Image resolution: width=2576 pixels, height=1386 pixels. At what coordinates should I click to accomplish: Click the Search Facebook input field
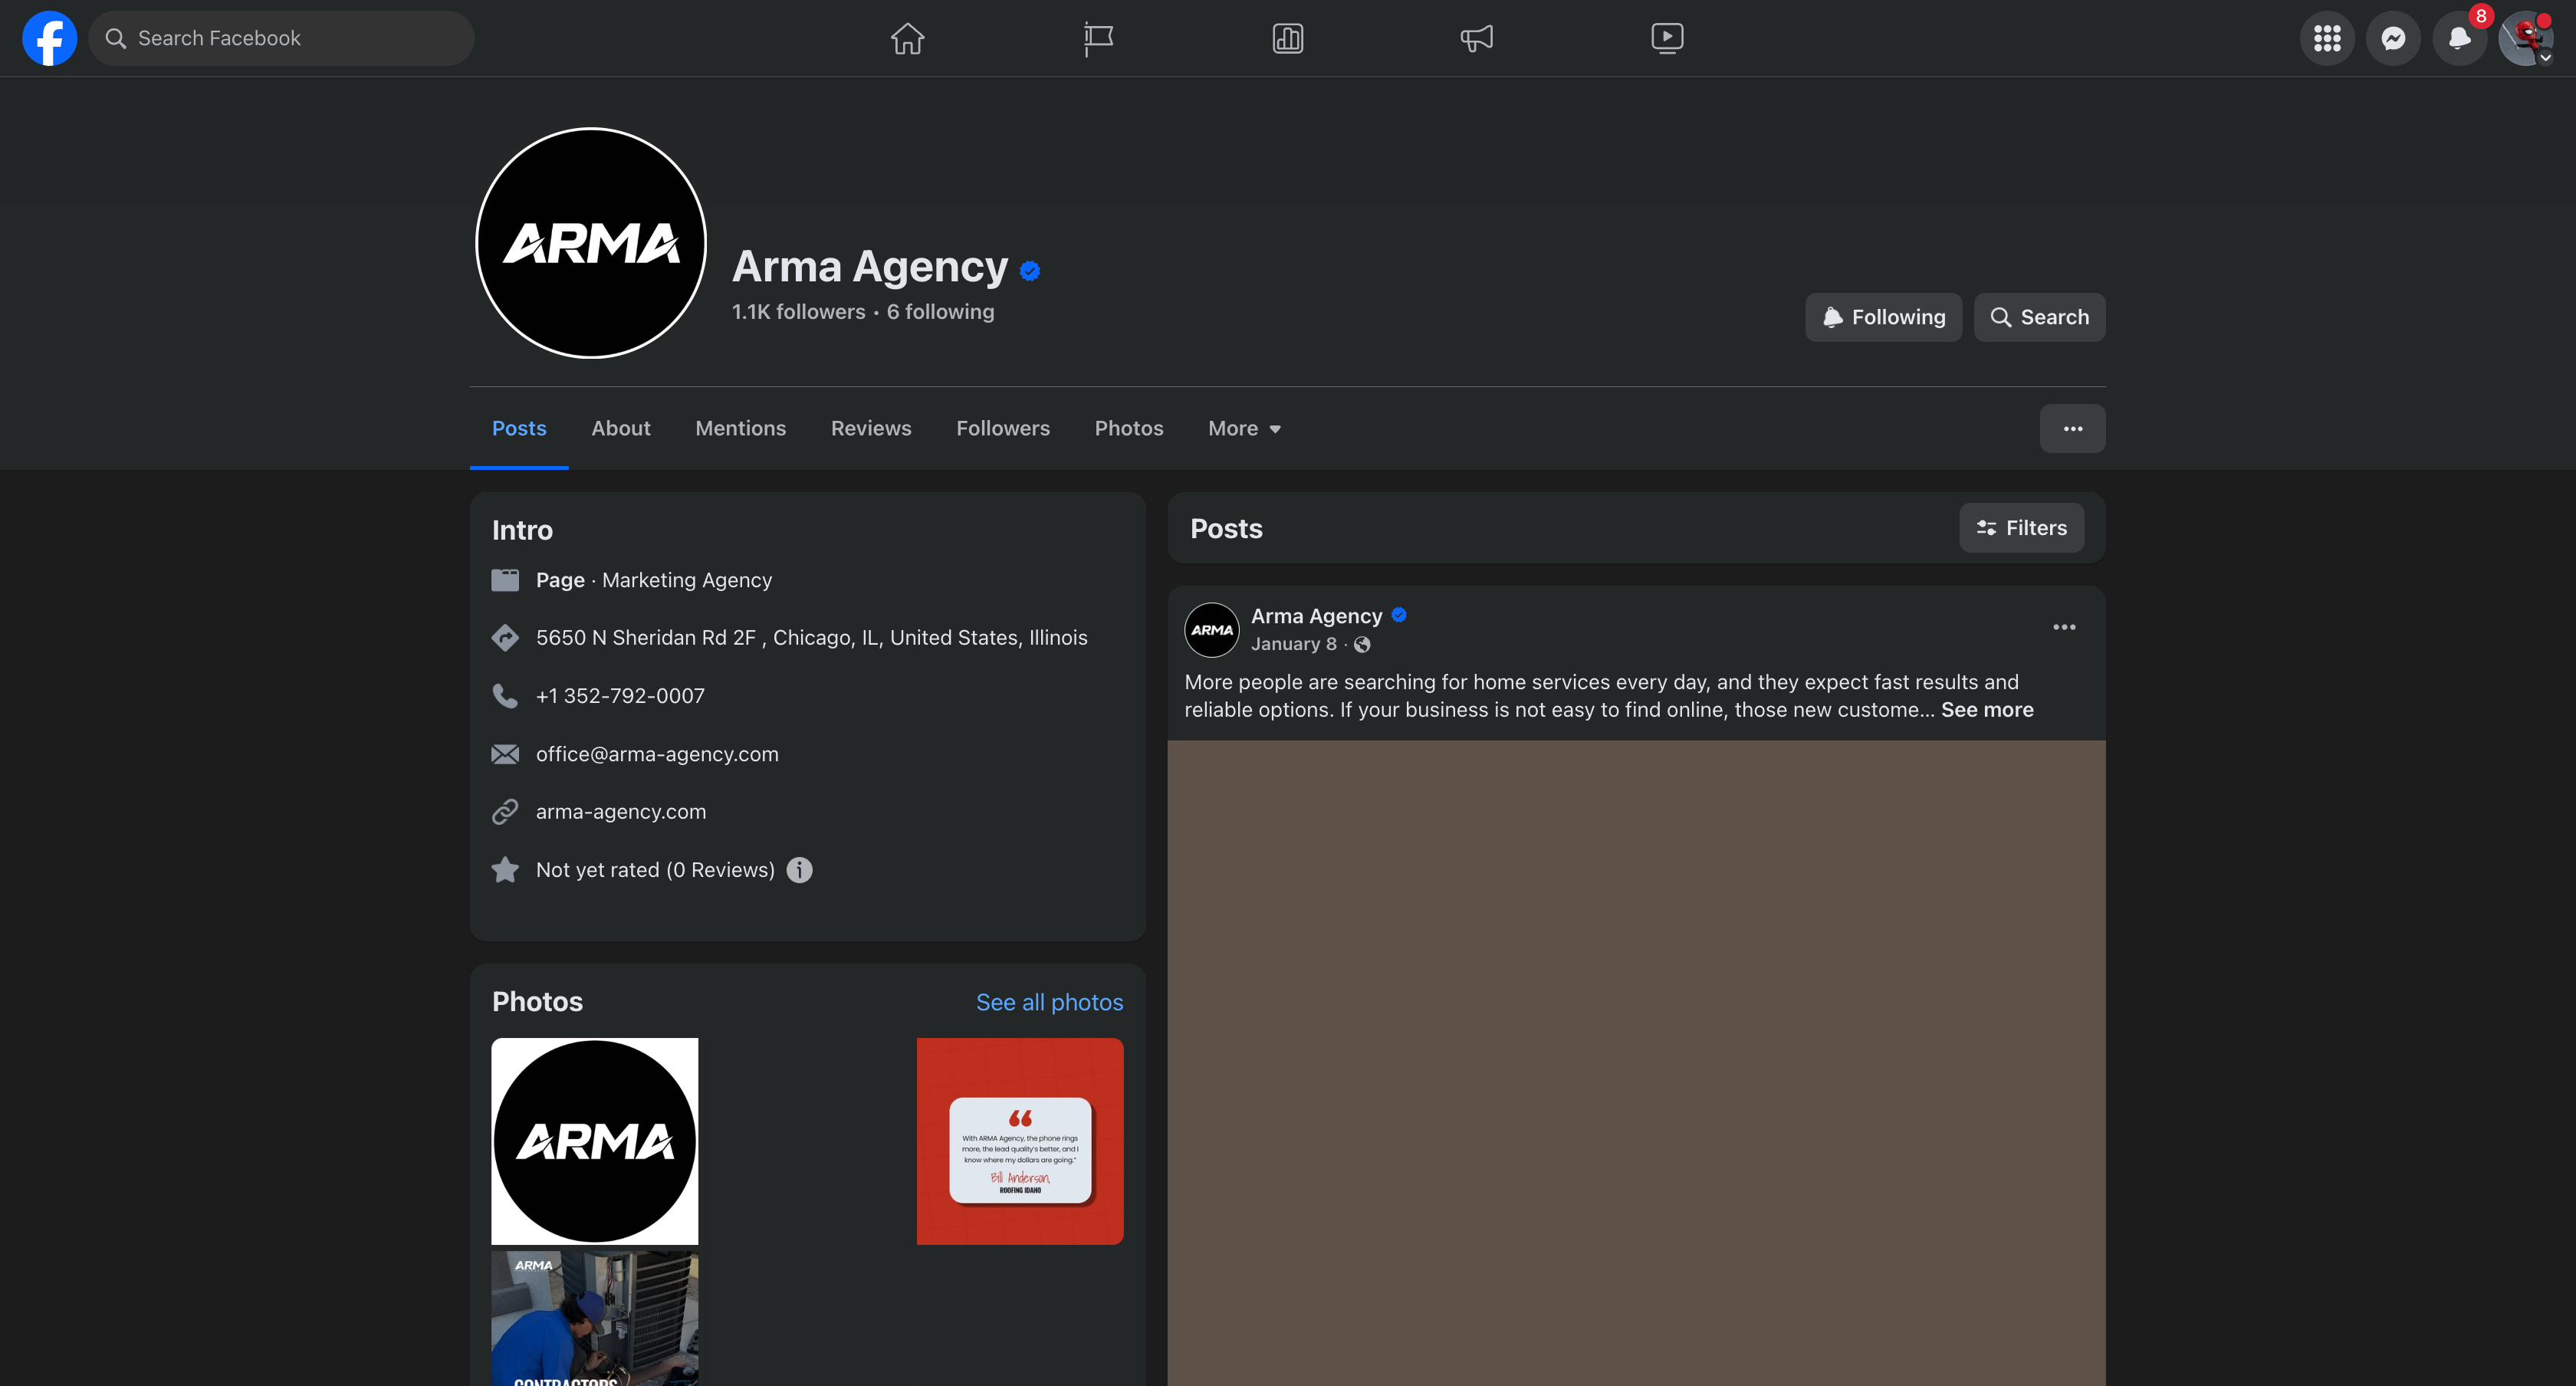(281, 38)
